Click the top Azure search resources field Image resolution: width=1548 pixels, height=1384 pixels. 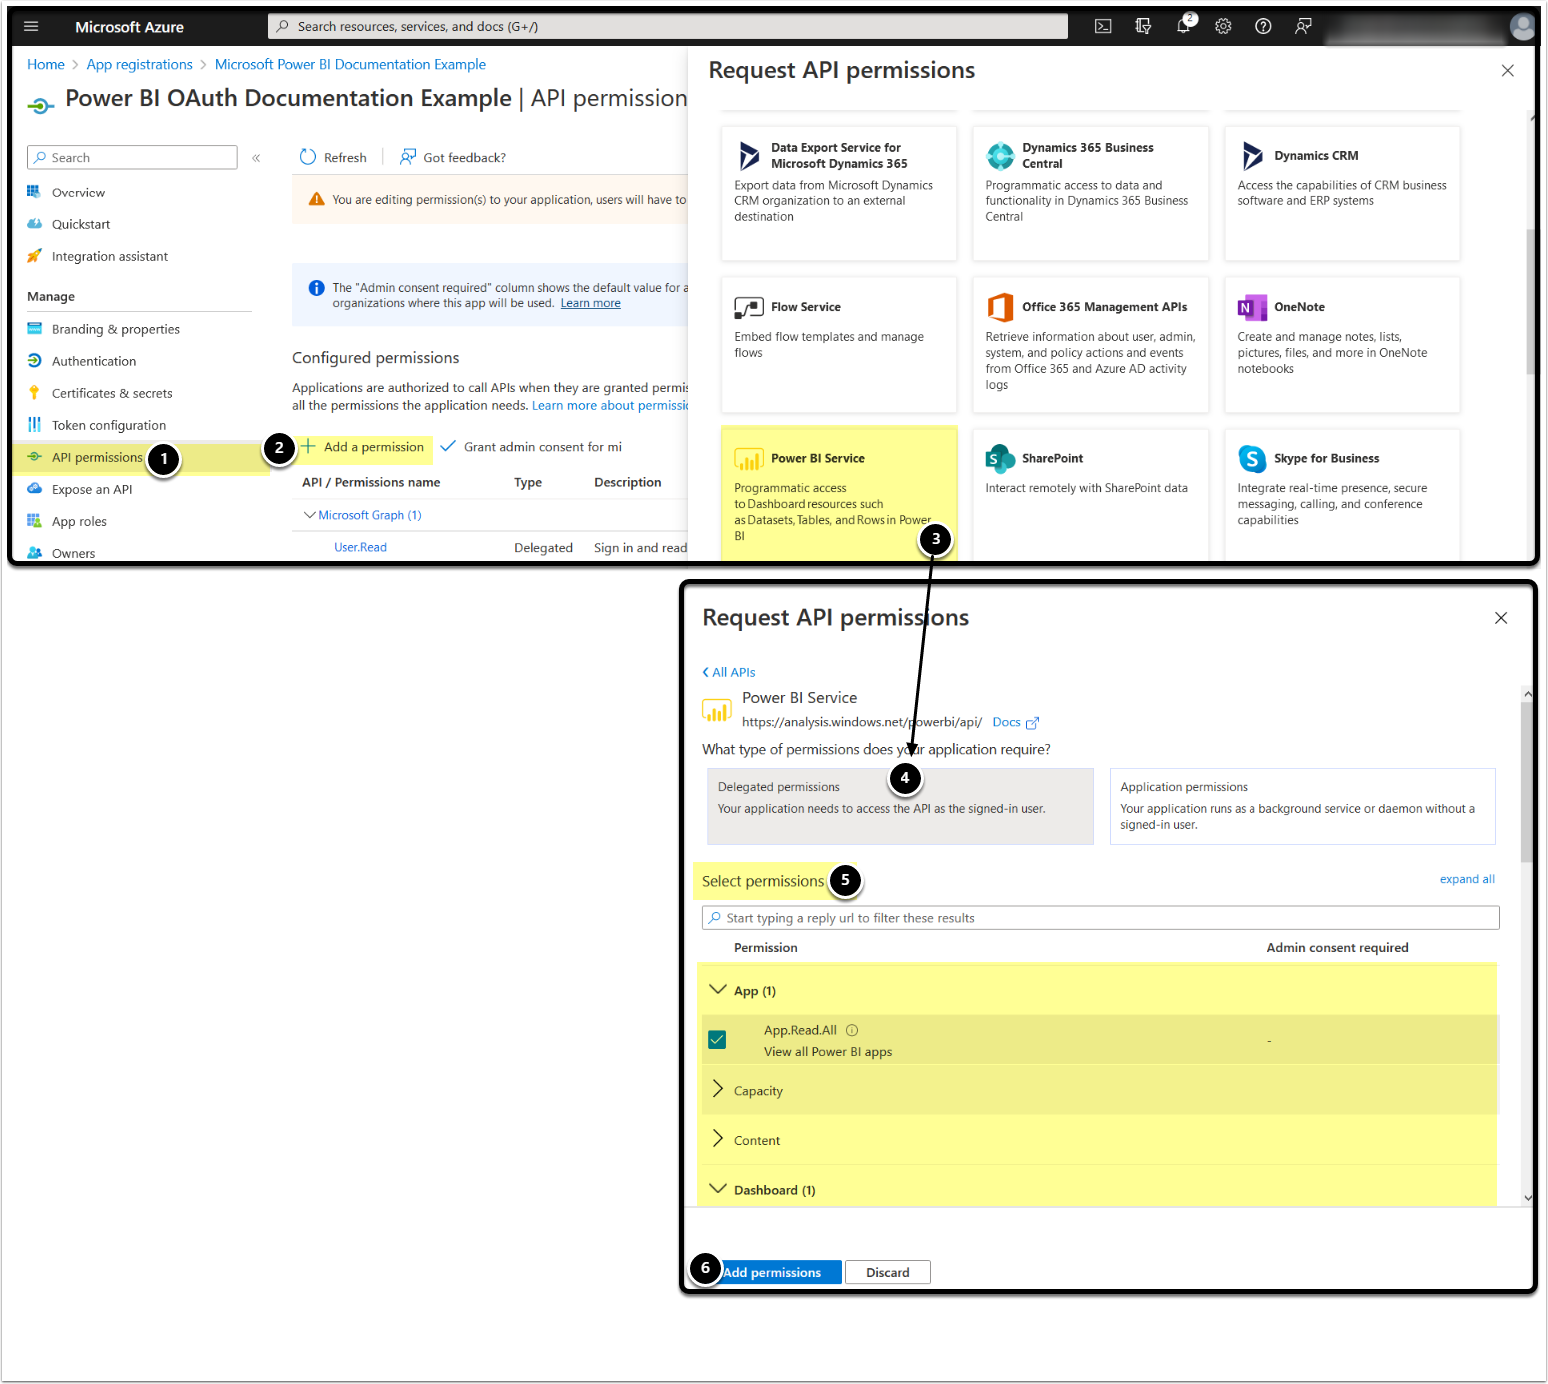(x=668, y=26)
